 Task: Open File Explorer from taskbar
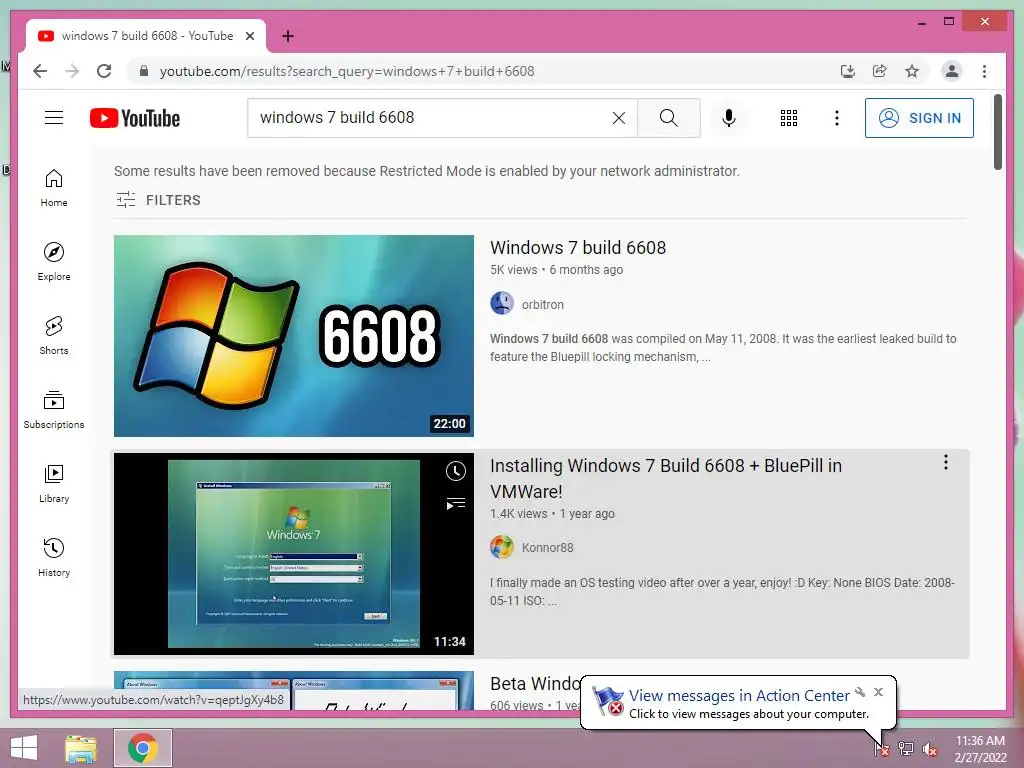[x=81, y=748]
